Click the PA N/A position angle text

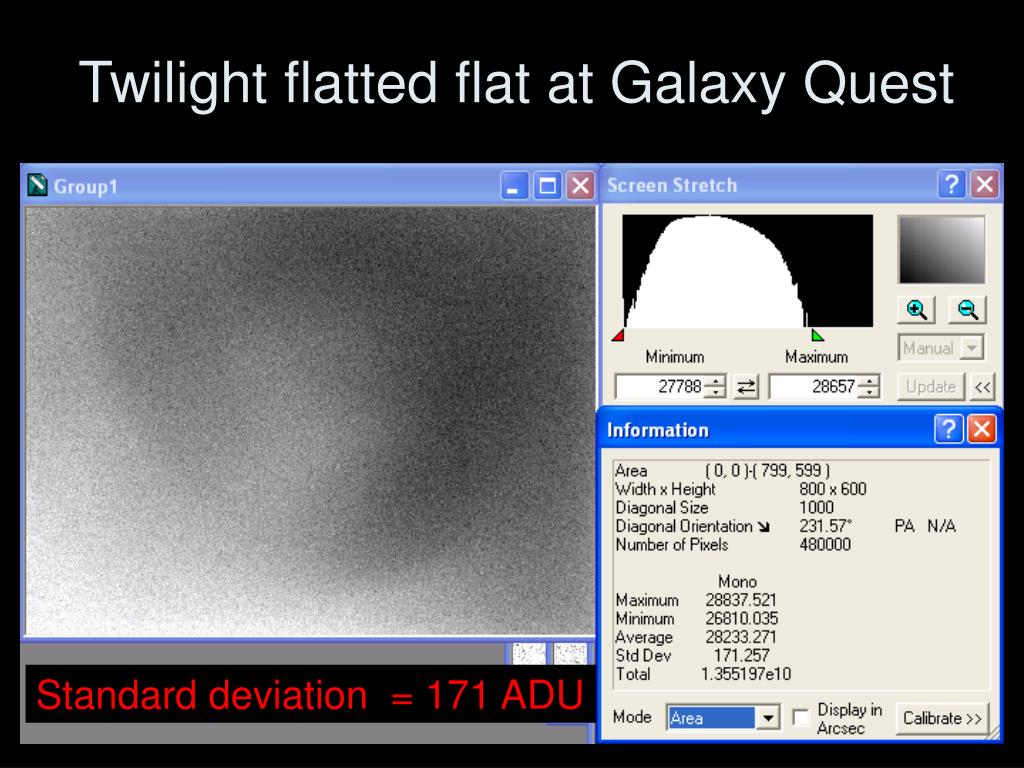tap(925, 526)
